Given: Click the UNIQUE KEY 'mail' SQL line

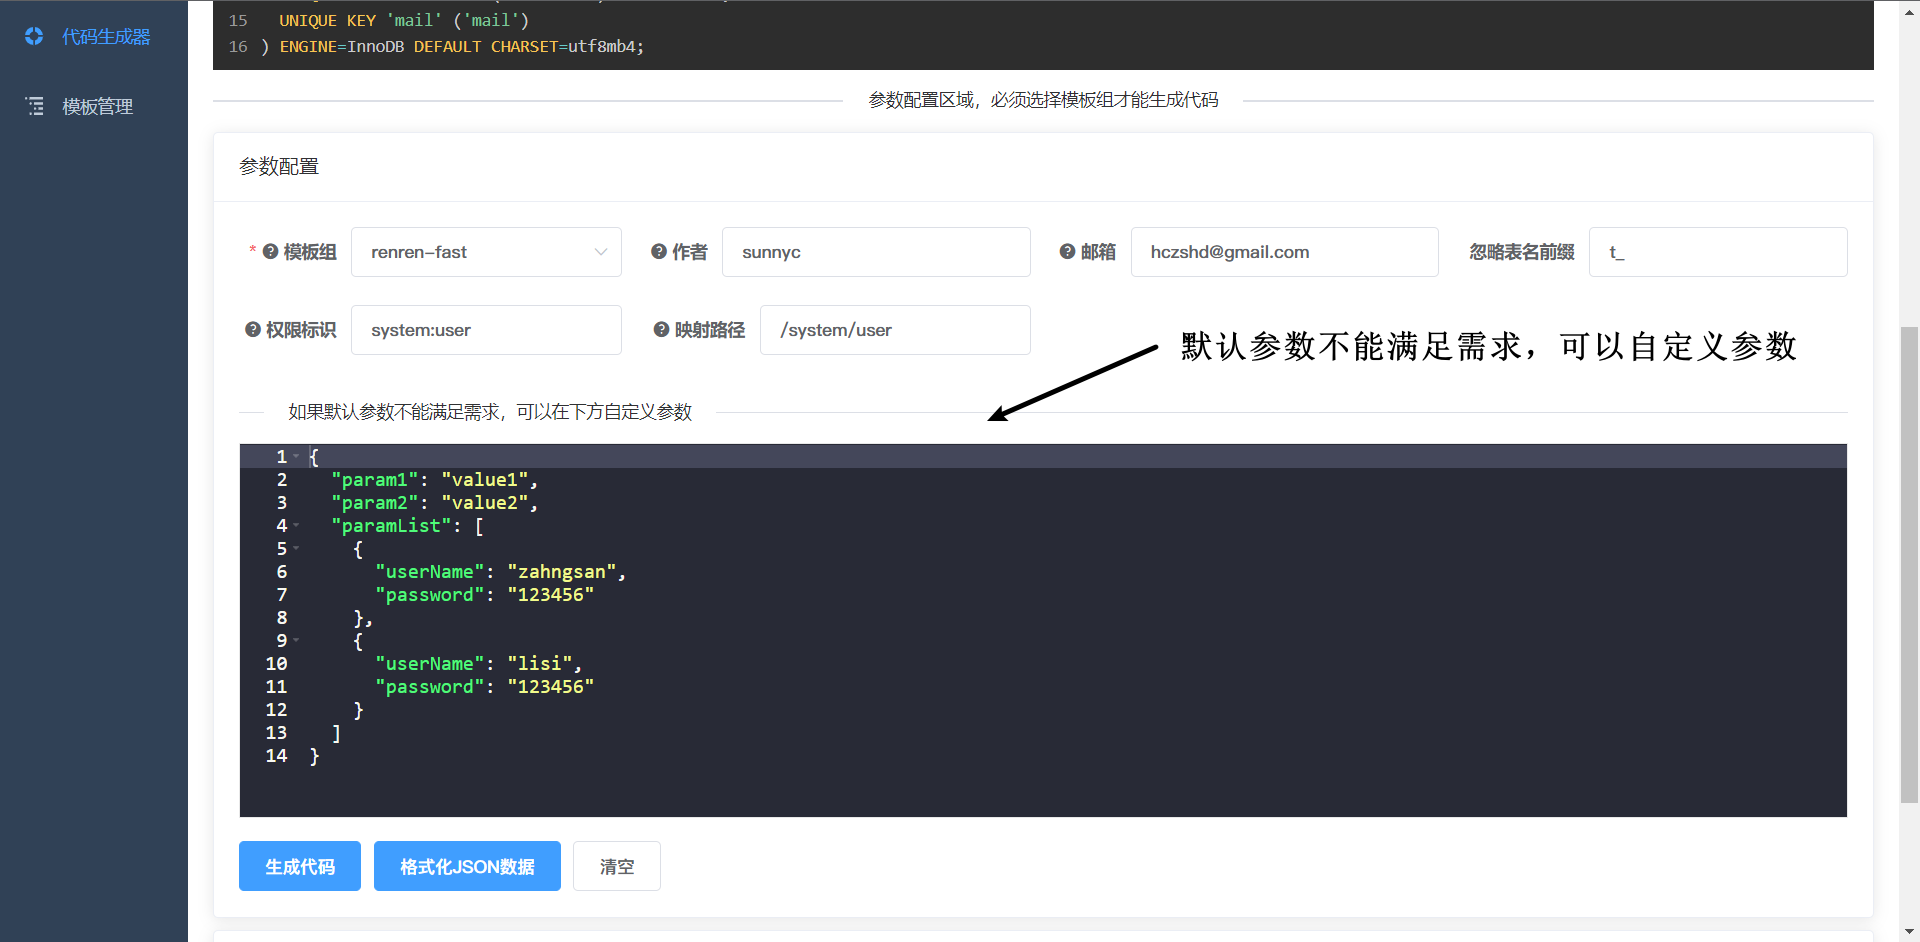Looking at the screenshot, I should click(x=404, y=20).
